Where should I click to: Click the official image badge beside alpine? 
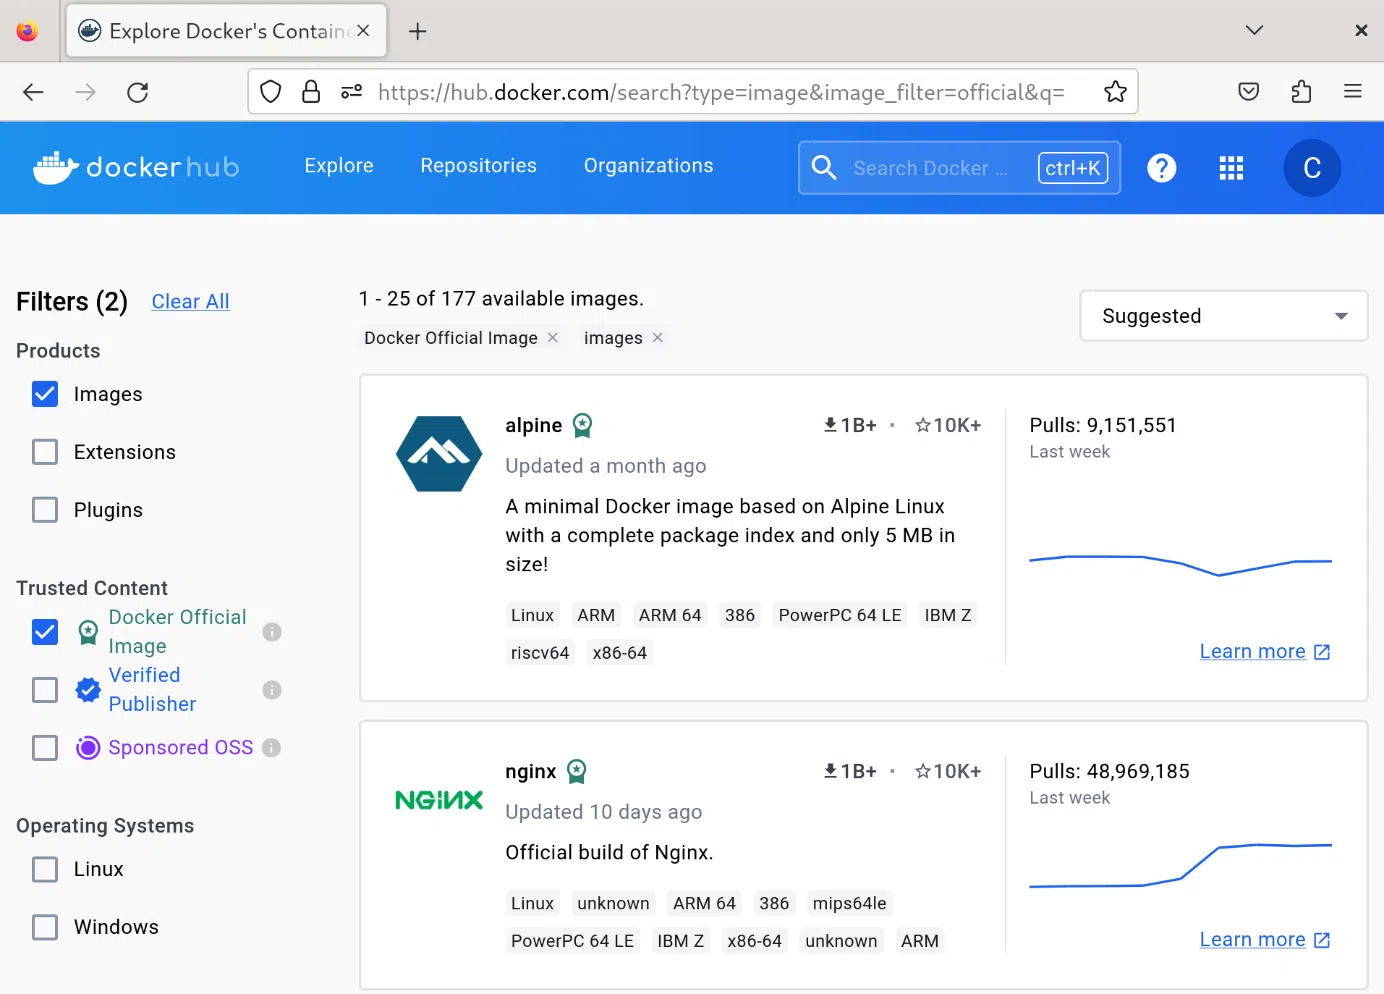pyautogui.click(x=582, y=424)
